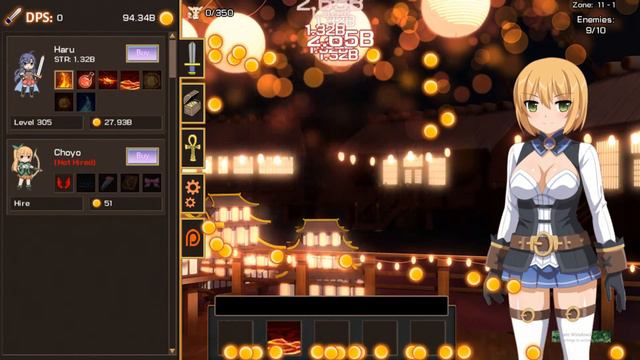The height and width of the screenshot is (360, 640).
Task: Click the monster kill counter icon
Action: coord(195,13)
